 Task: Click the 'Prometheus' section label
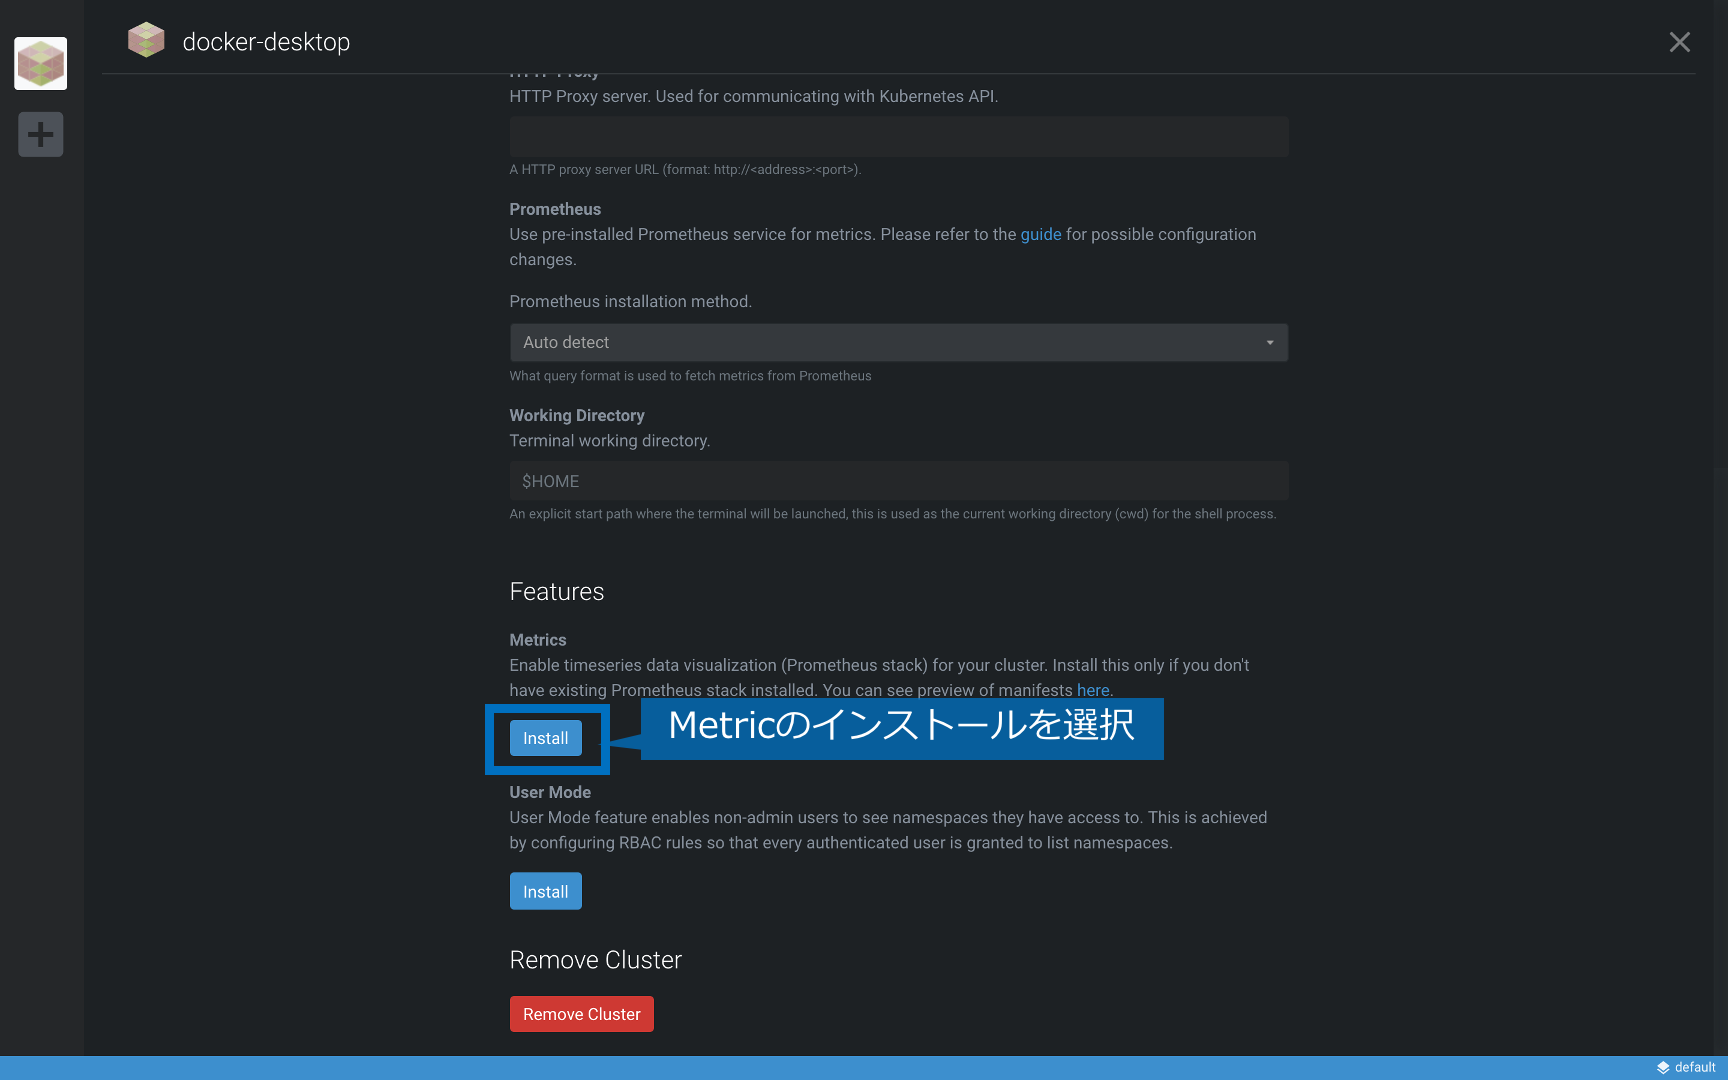tap(555, 209)
